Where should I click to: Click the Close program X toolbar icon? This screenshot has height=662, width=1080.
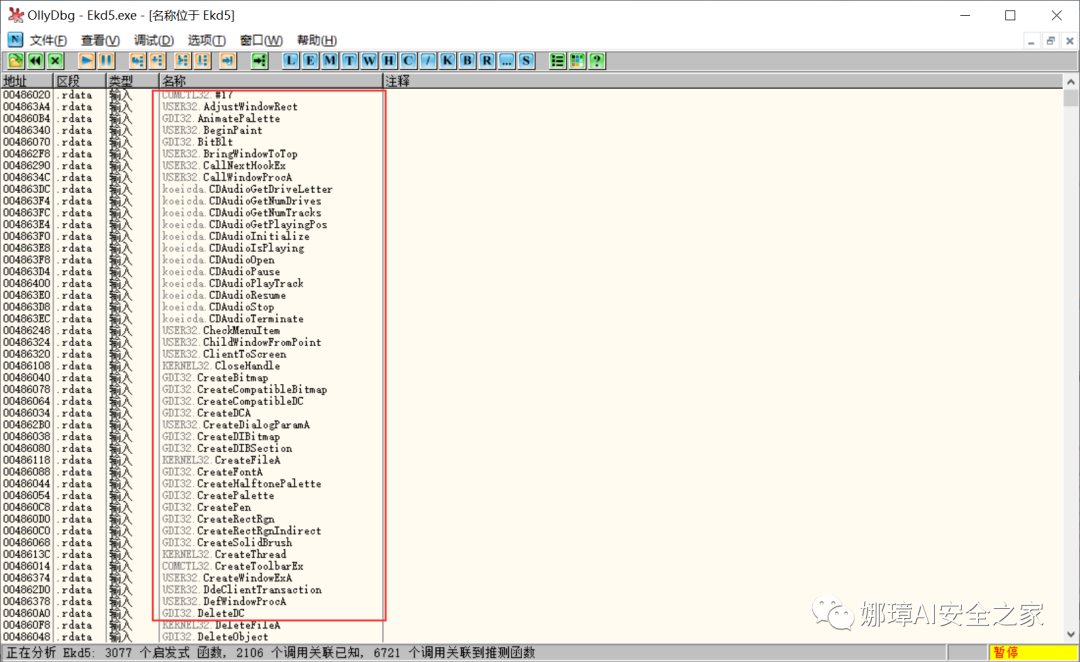pos(55,61)
